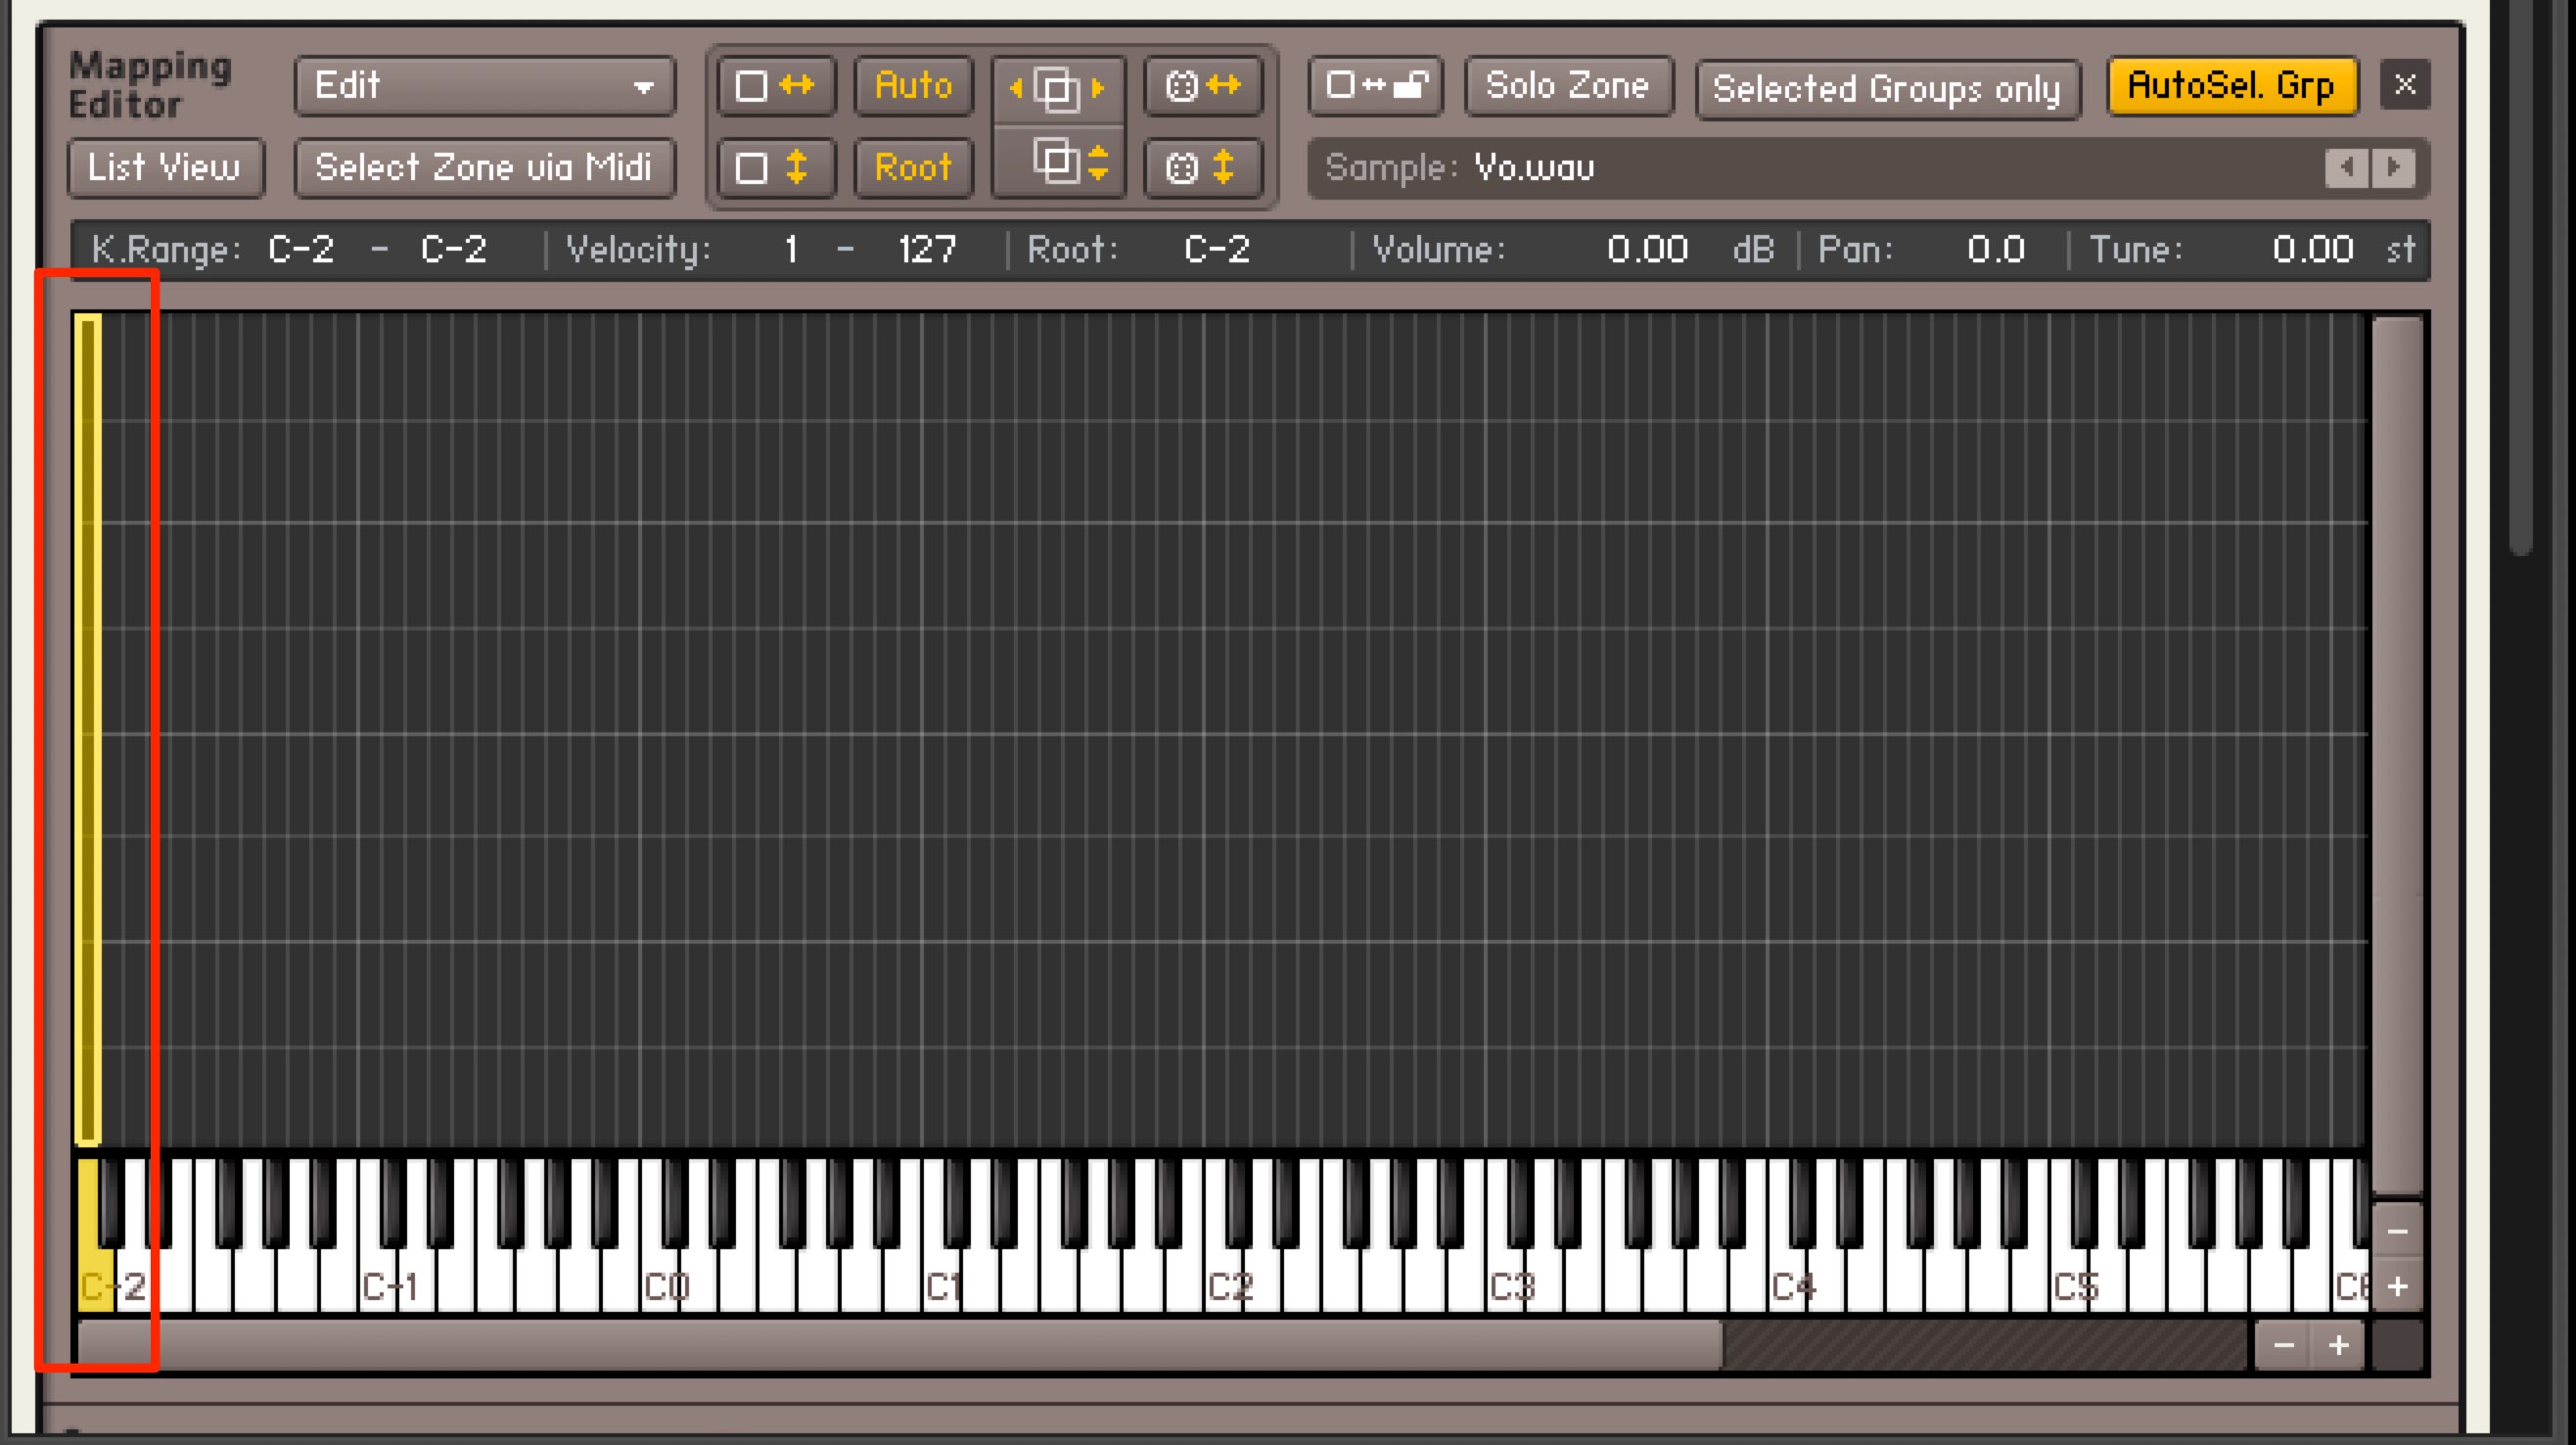Screen dimensions: 2576x1445
Task: Toggle the AutoSel. Grp button
Action: [2232, 86]
